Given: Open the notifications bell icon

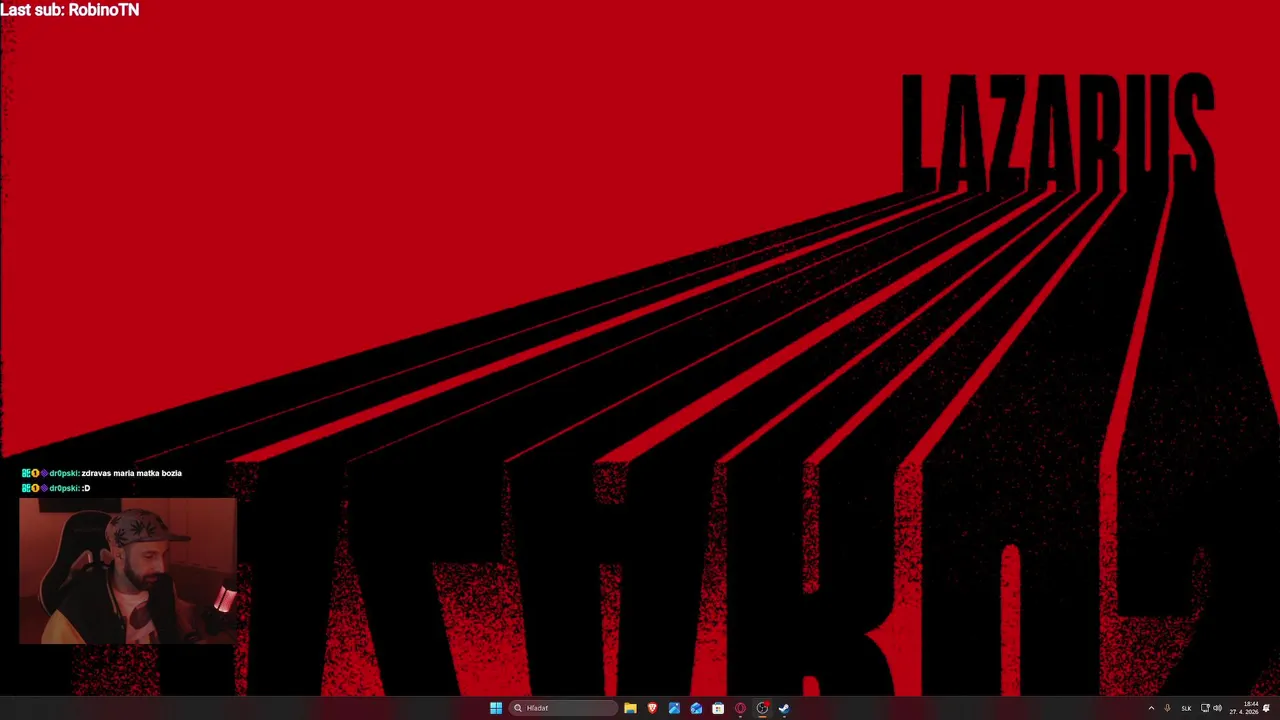Looking at the screenshot, I should 1267,708.
